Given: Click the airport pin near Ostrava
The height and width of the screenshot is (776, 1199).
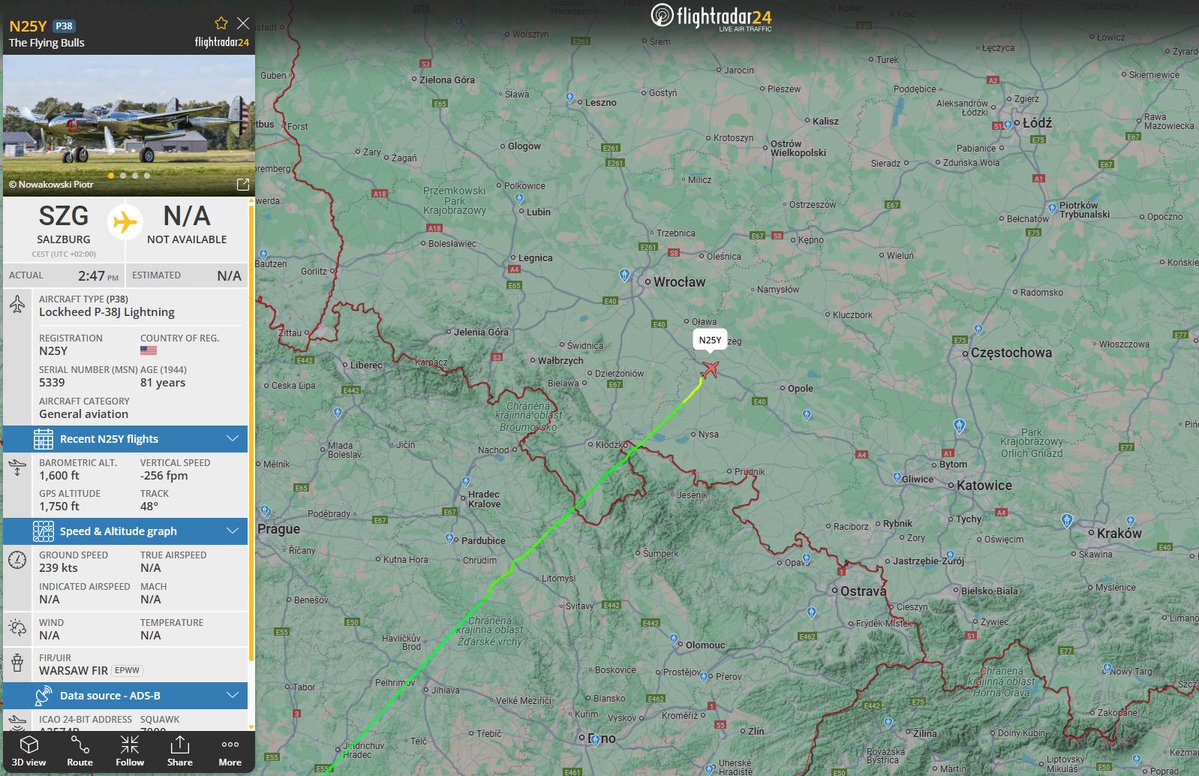Looking at the screenshot, I should point(812,612).
